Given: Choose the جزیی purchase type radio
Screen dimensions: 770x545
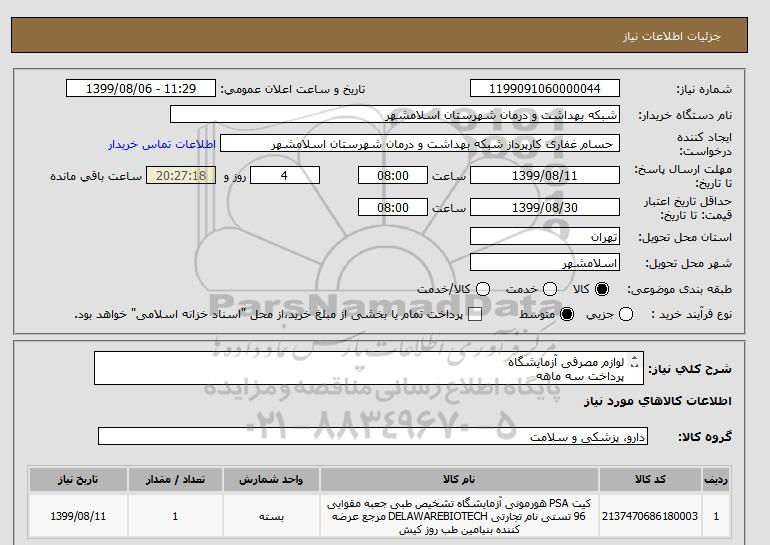Looking at the screenshot, I should pyautogui.click(x=626, y=314).
